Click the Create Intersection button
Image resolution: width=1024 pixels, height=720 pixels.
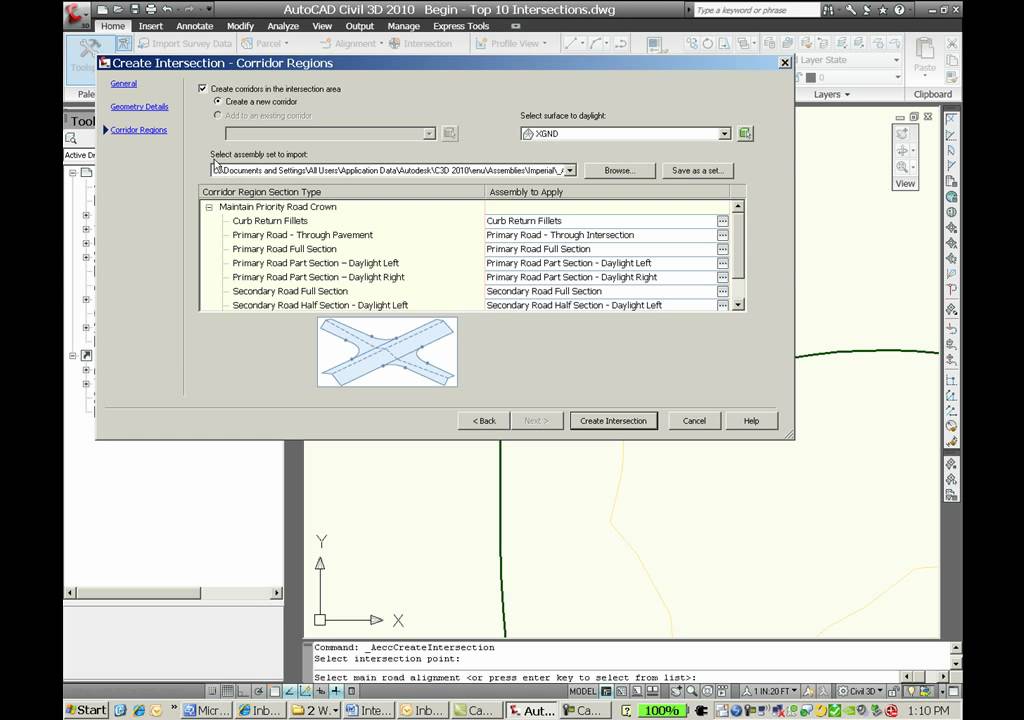click(613, 421)
